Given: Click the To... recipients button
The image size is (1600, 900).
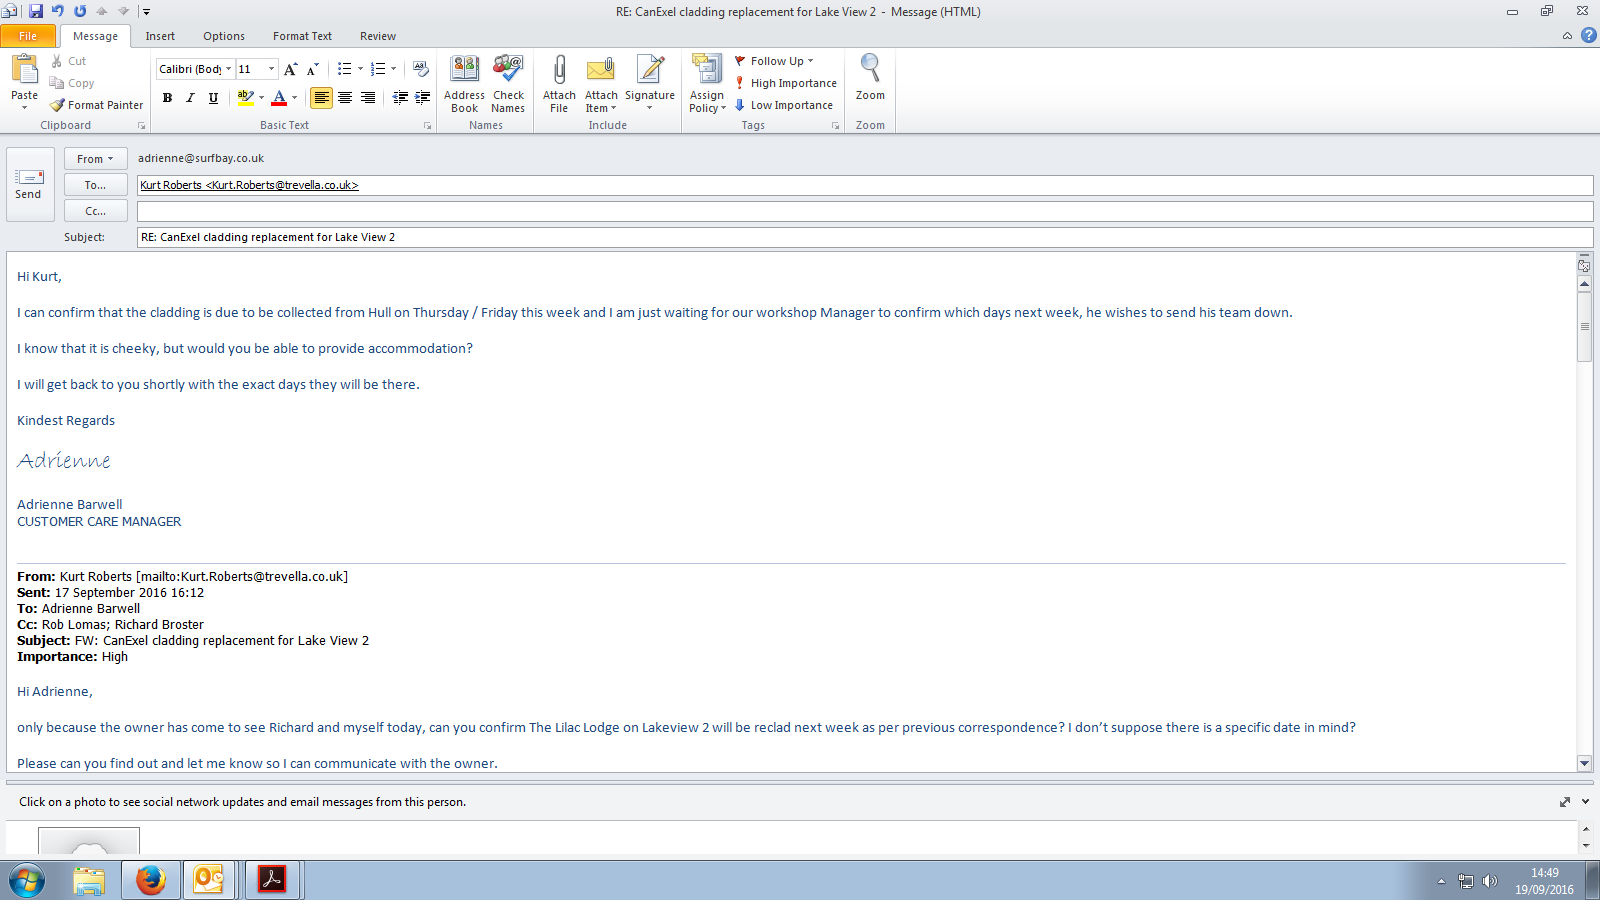Looking at the screenshot, I should tap(95, 185).
